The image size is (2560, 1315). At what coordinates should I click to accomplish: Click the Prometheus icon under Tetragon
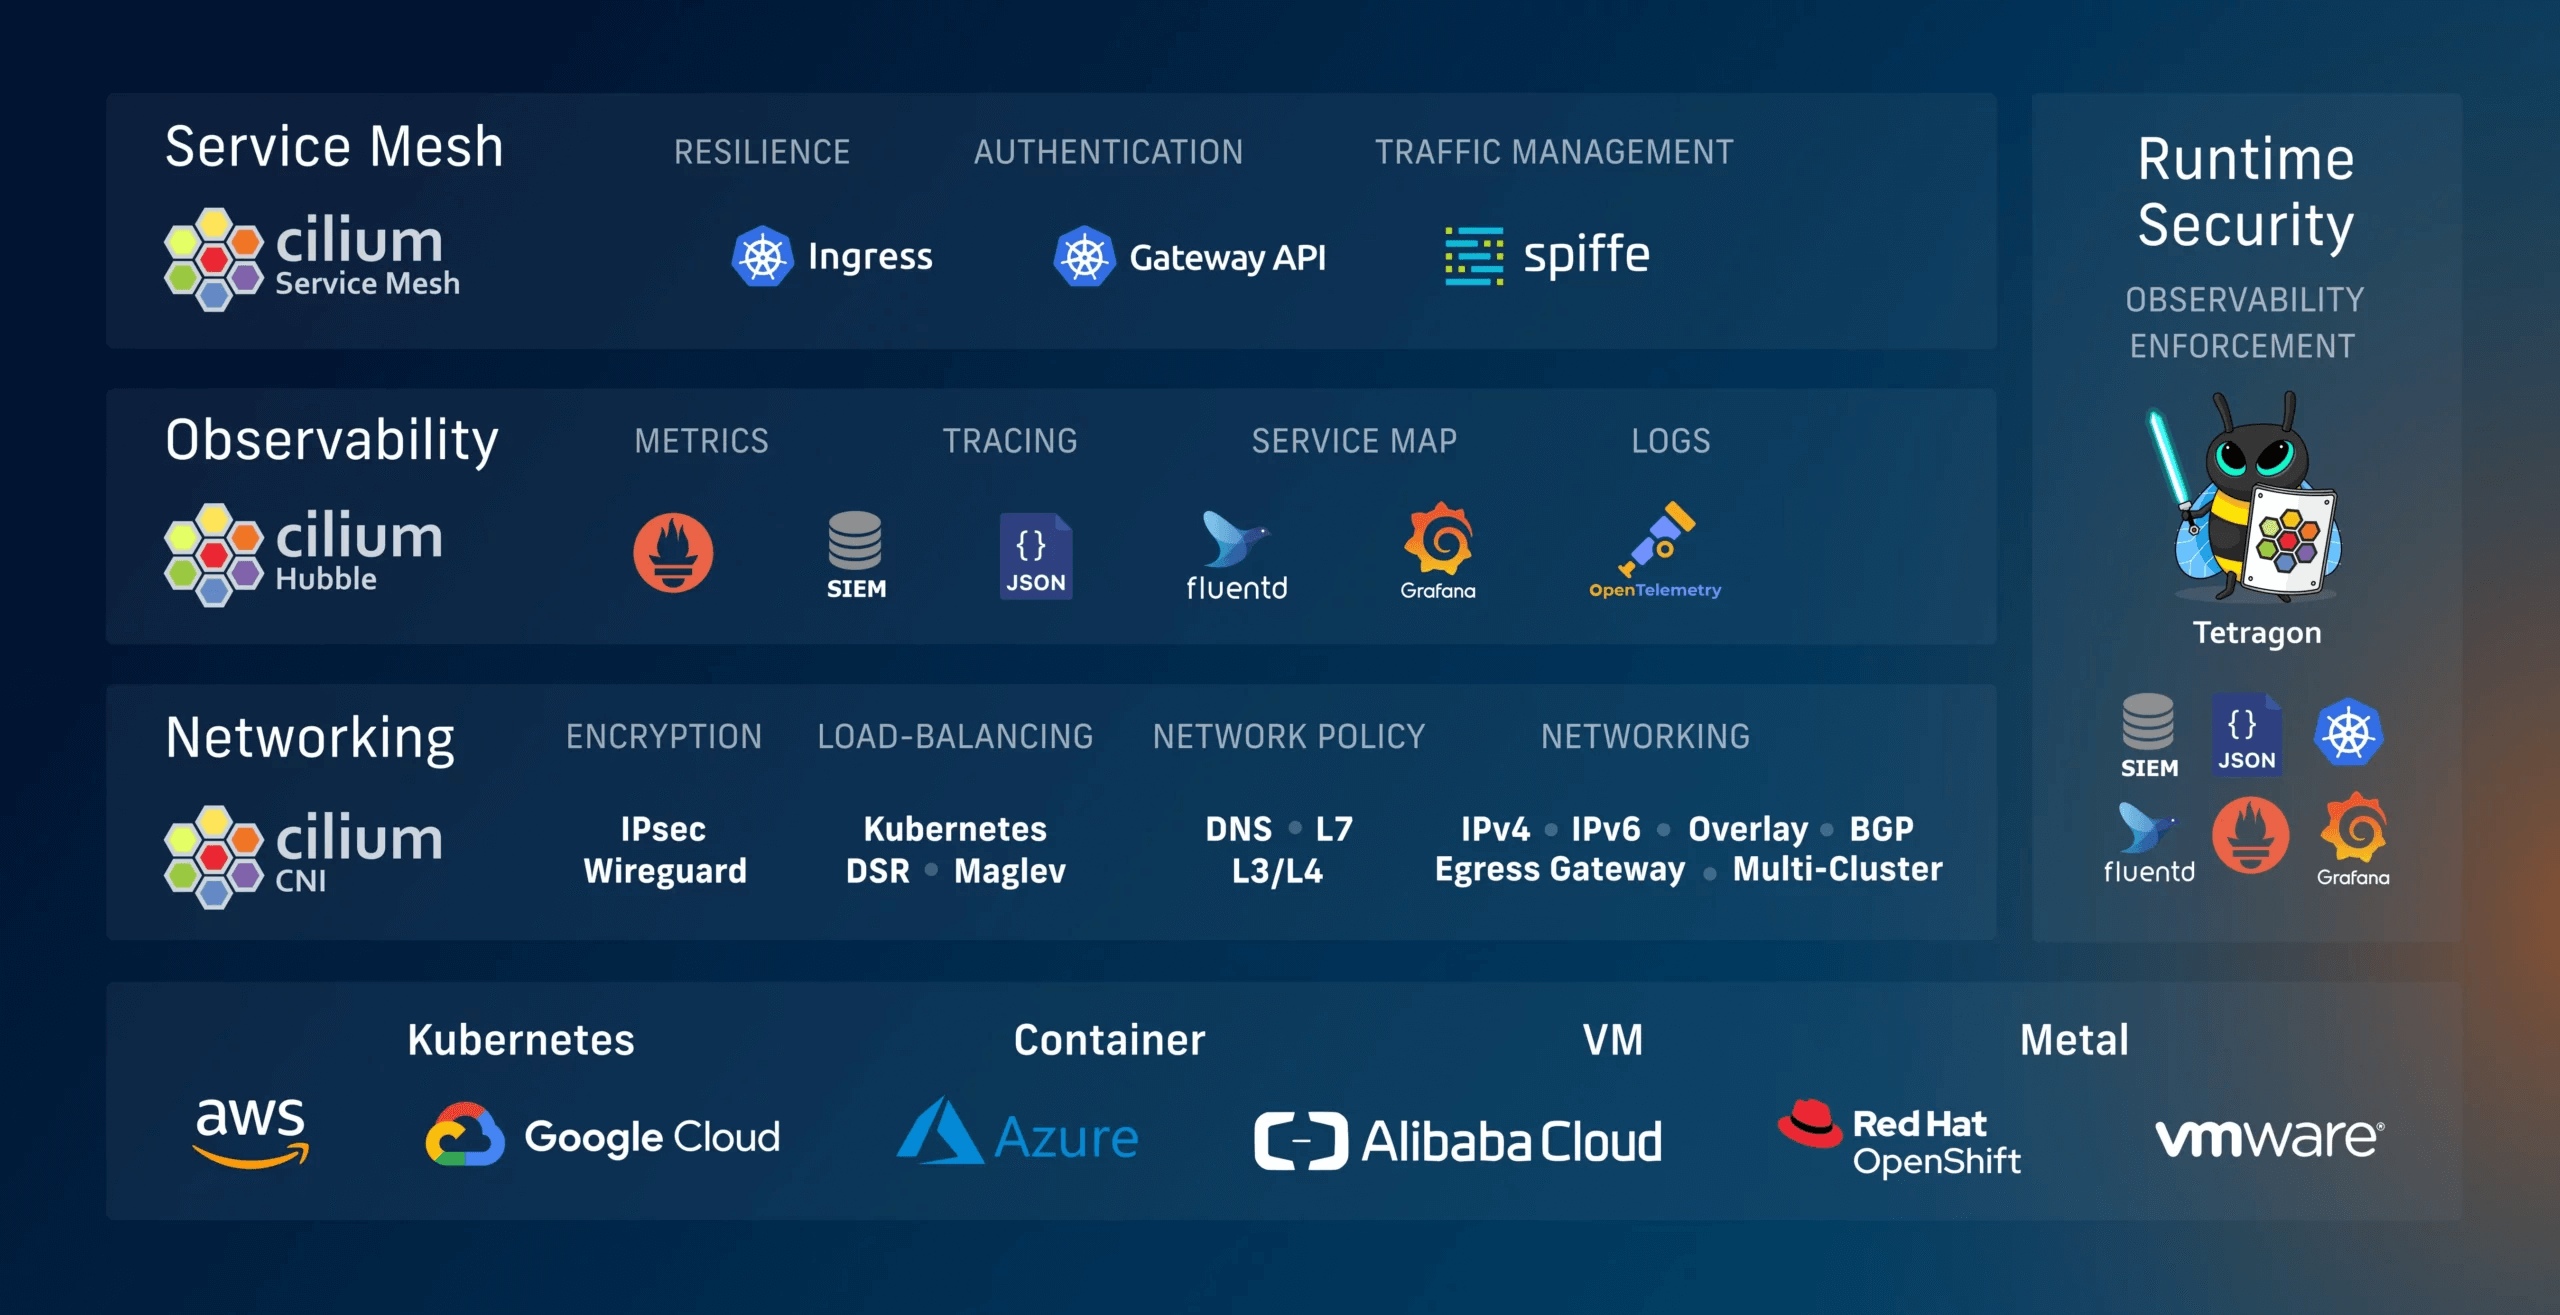[x=2251, y=835]
